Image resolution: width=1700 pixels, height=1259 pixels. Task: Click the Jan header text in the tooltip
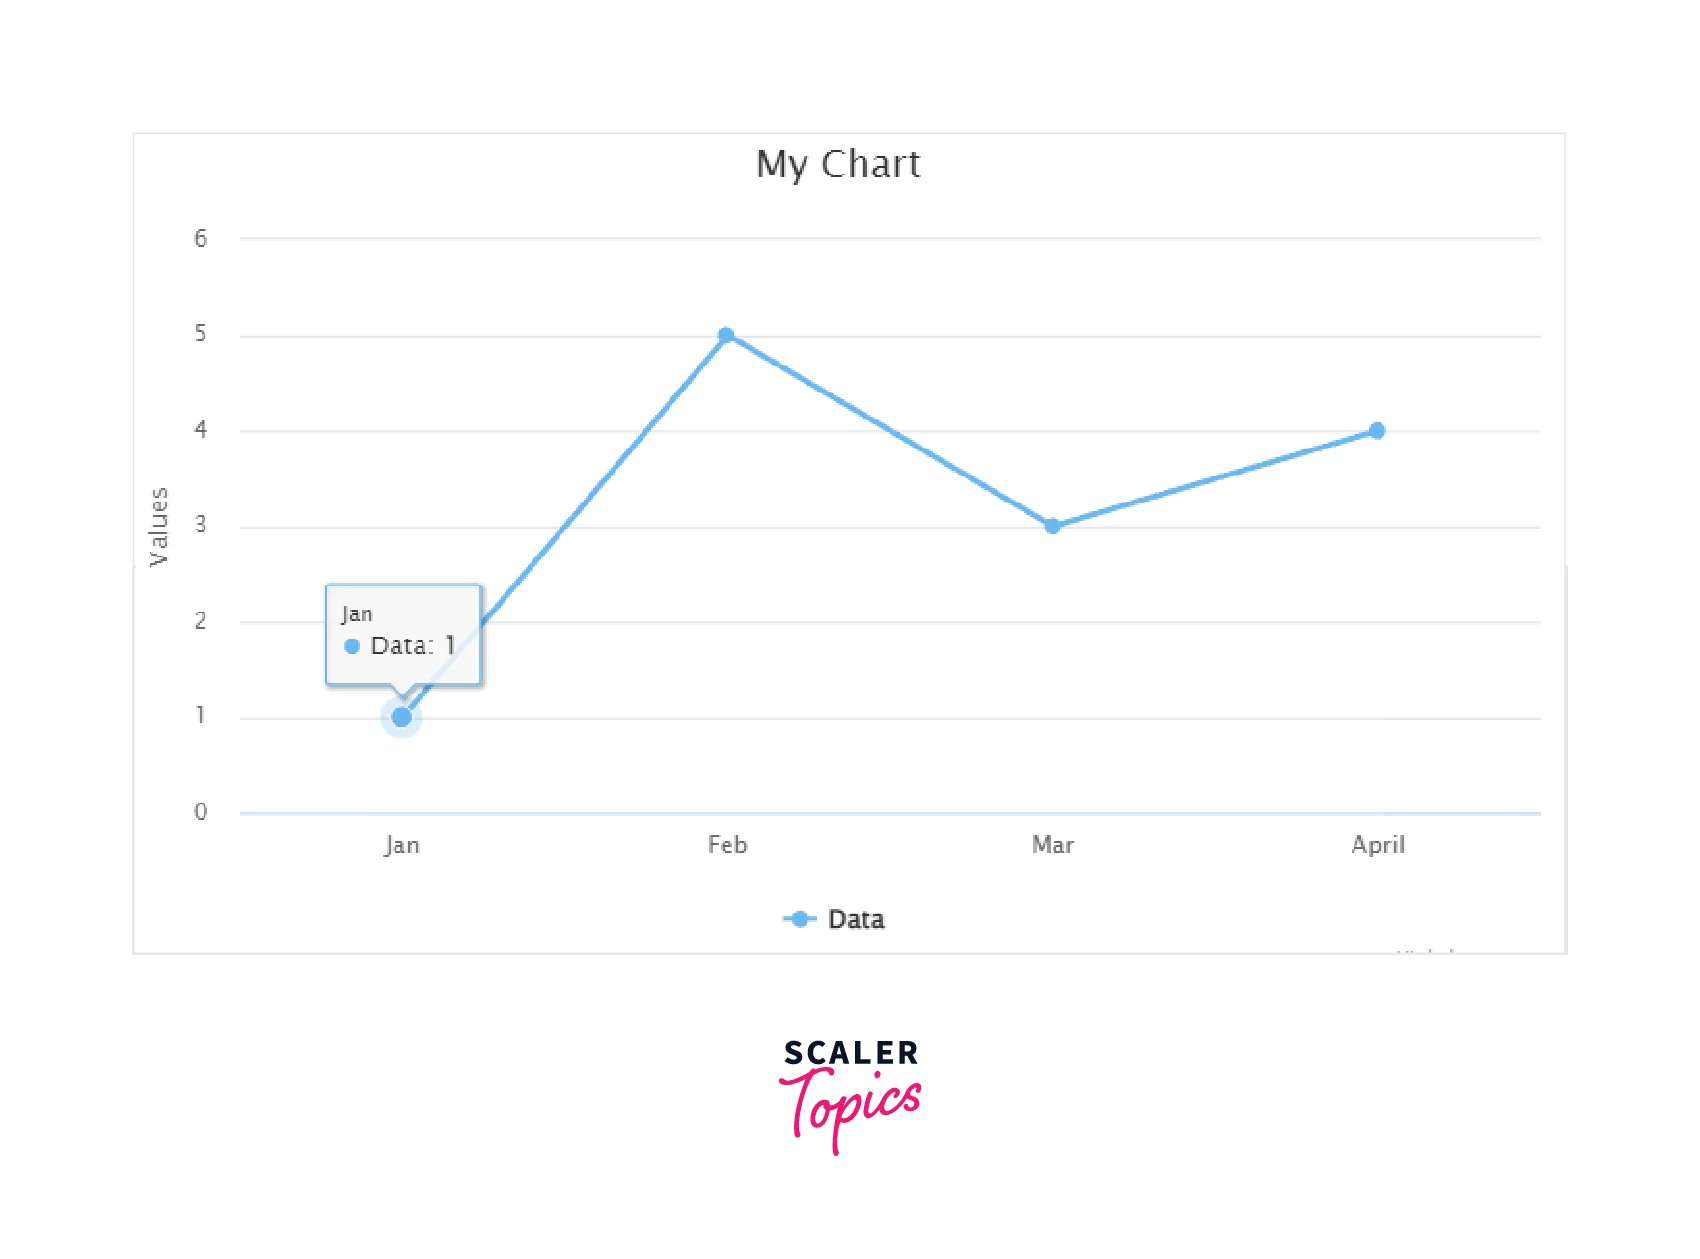click(x=357, y=614)
